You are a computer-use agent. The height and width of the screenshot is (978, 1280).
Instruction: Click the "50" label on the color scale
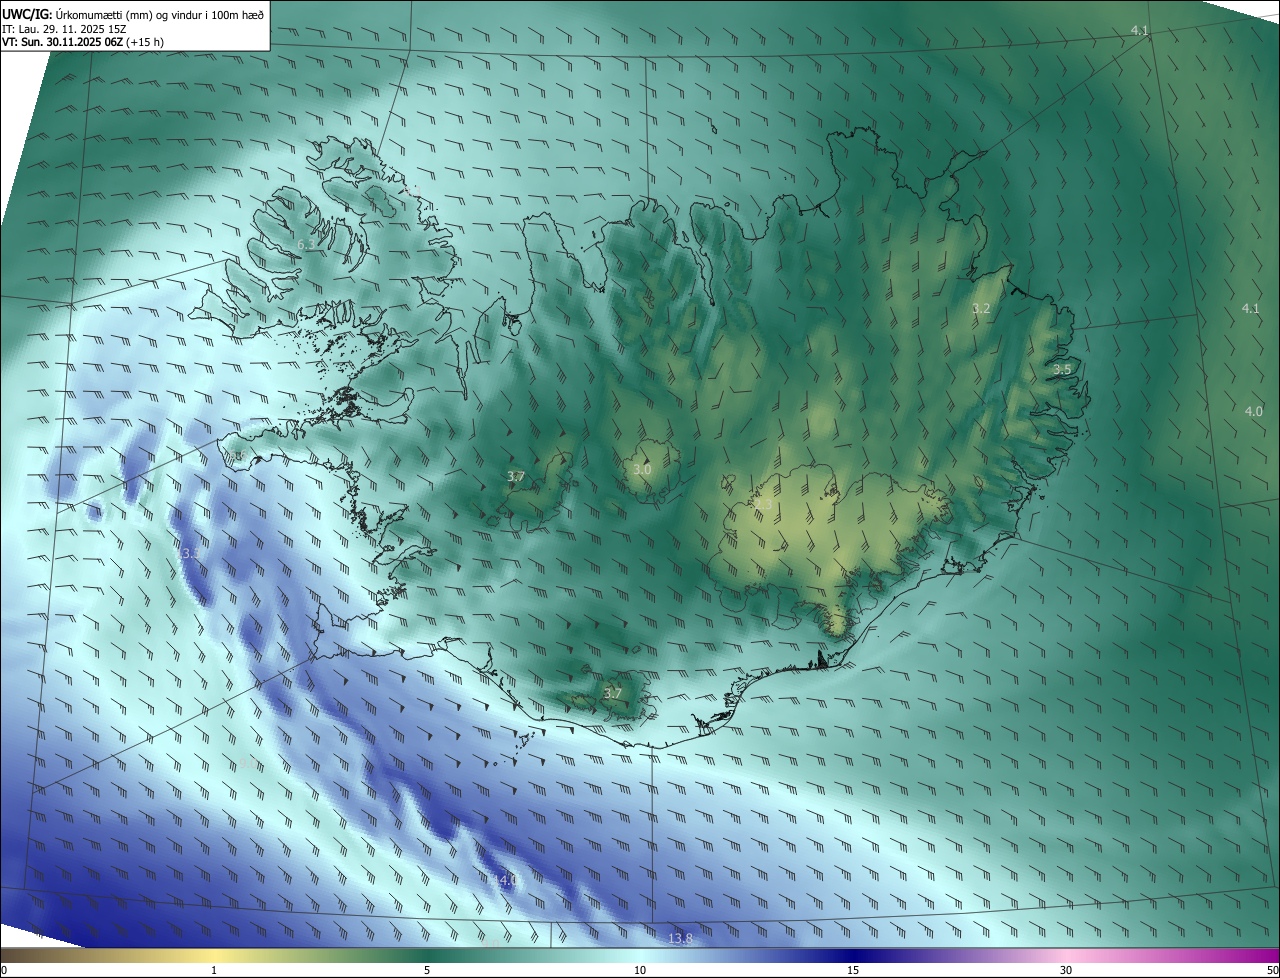coord(1272,970)
